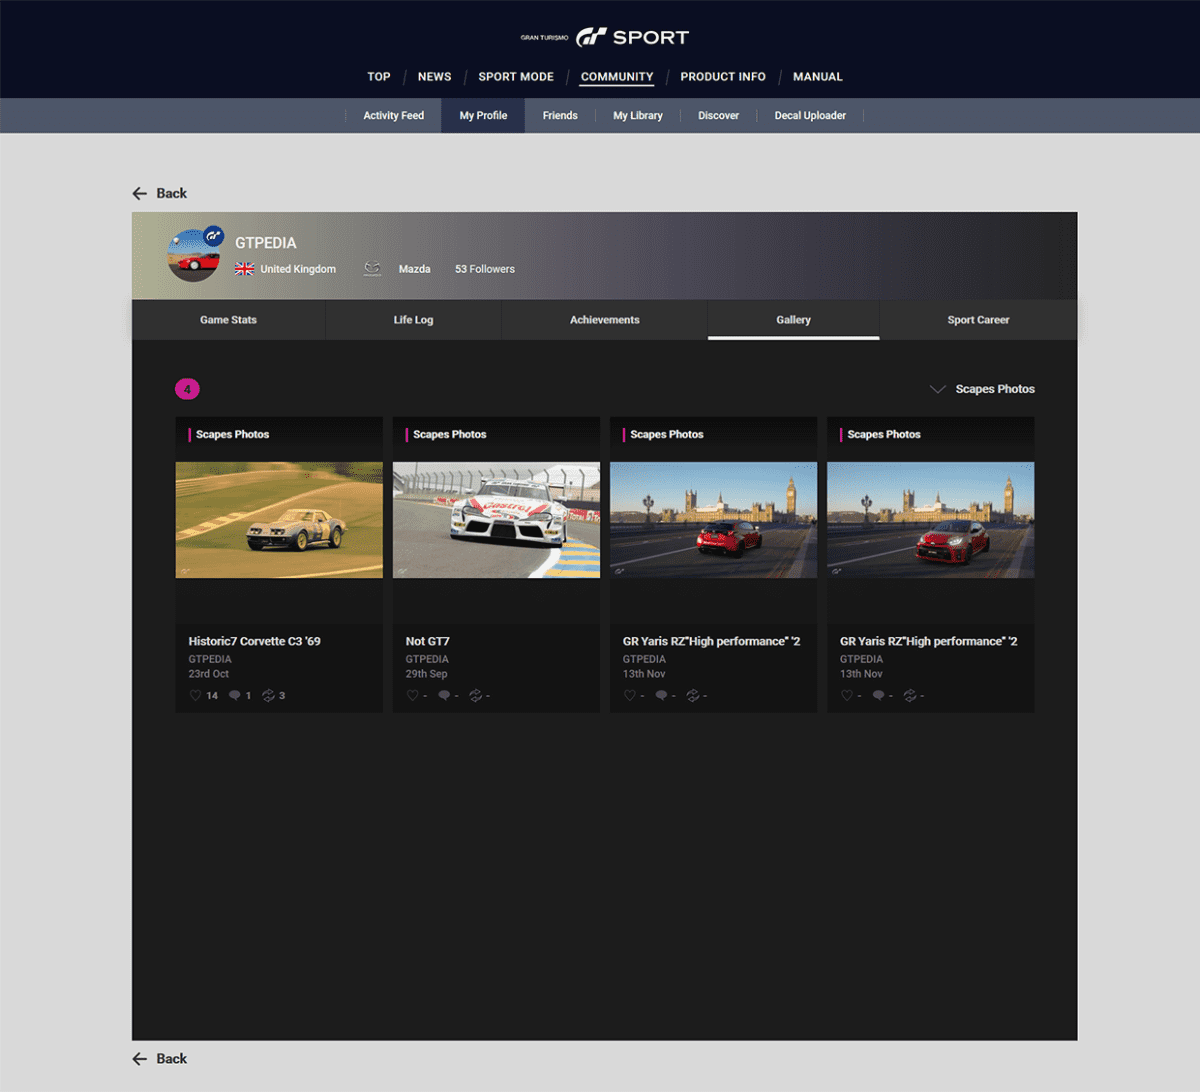This screenshot has width=1200, height=1092.
Task: Click the pink 4 count badge
Action: (x=187, y=389)
